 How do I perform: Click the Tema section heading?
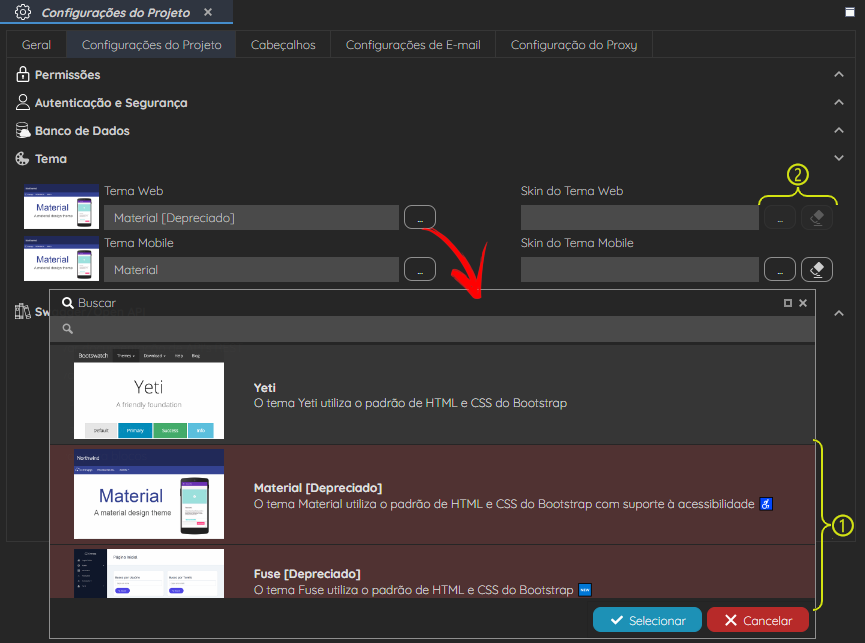coord(51,159)
